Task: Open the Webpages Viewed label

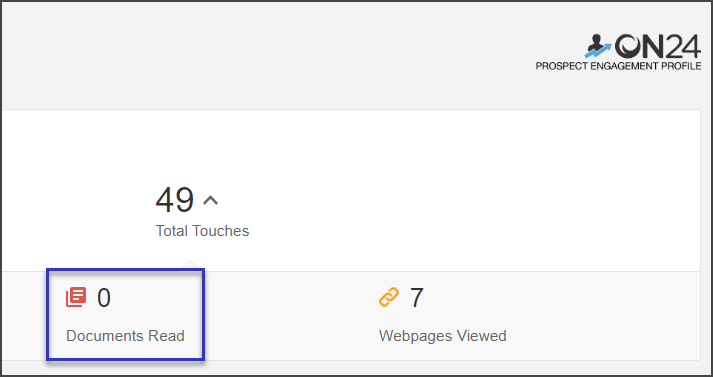Action: [x=442, y=336]
